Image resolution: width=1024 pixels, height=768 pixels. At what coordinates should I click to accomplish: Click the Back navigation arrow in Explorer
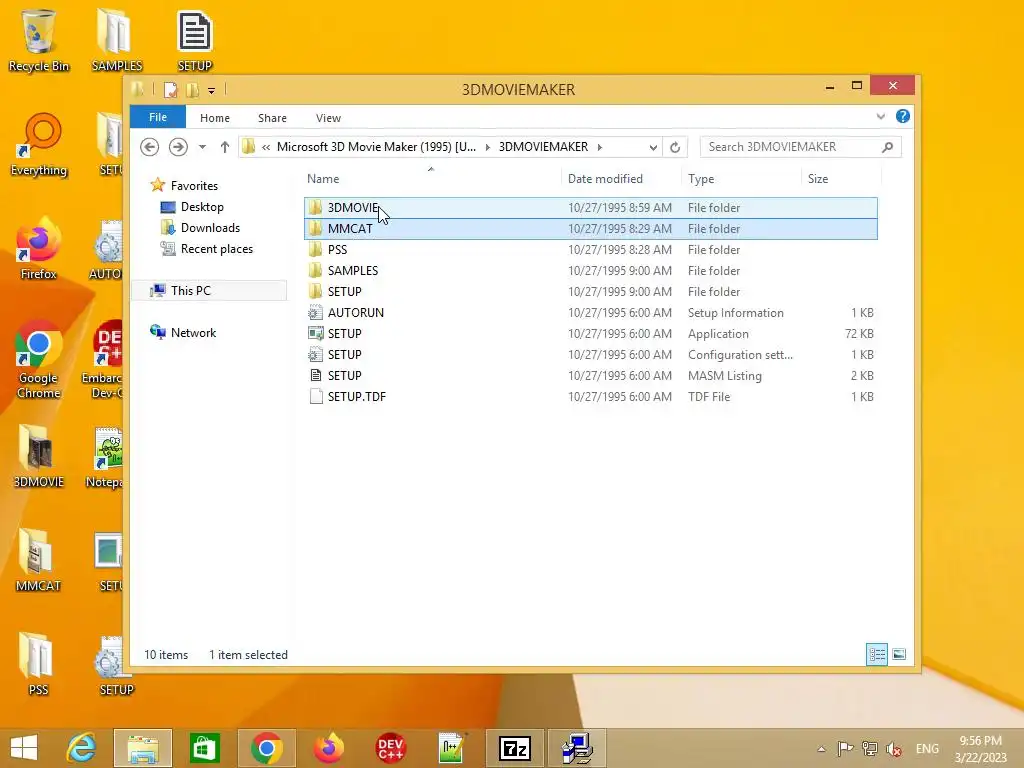(x=150, y=147)
